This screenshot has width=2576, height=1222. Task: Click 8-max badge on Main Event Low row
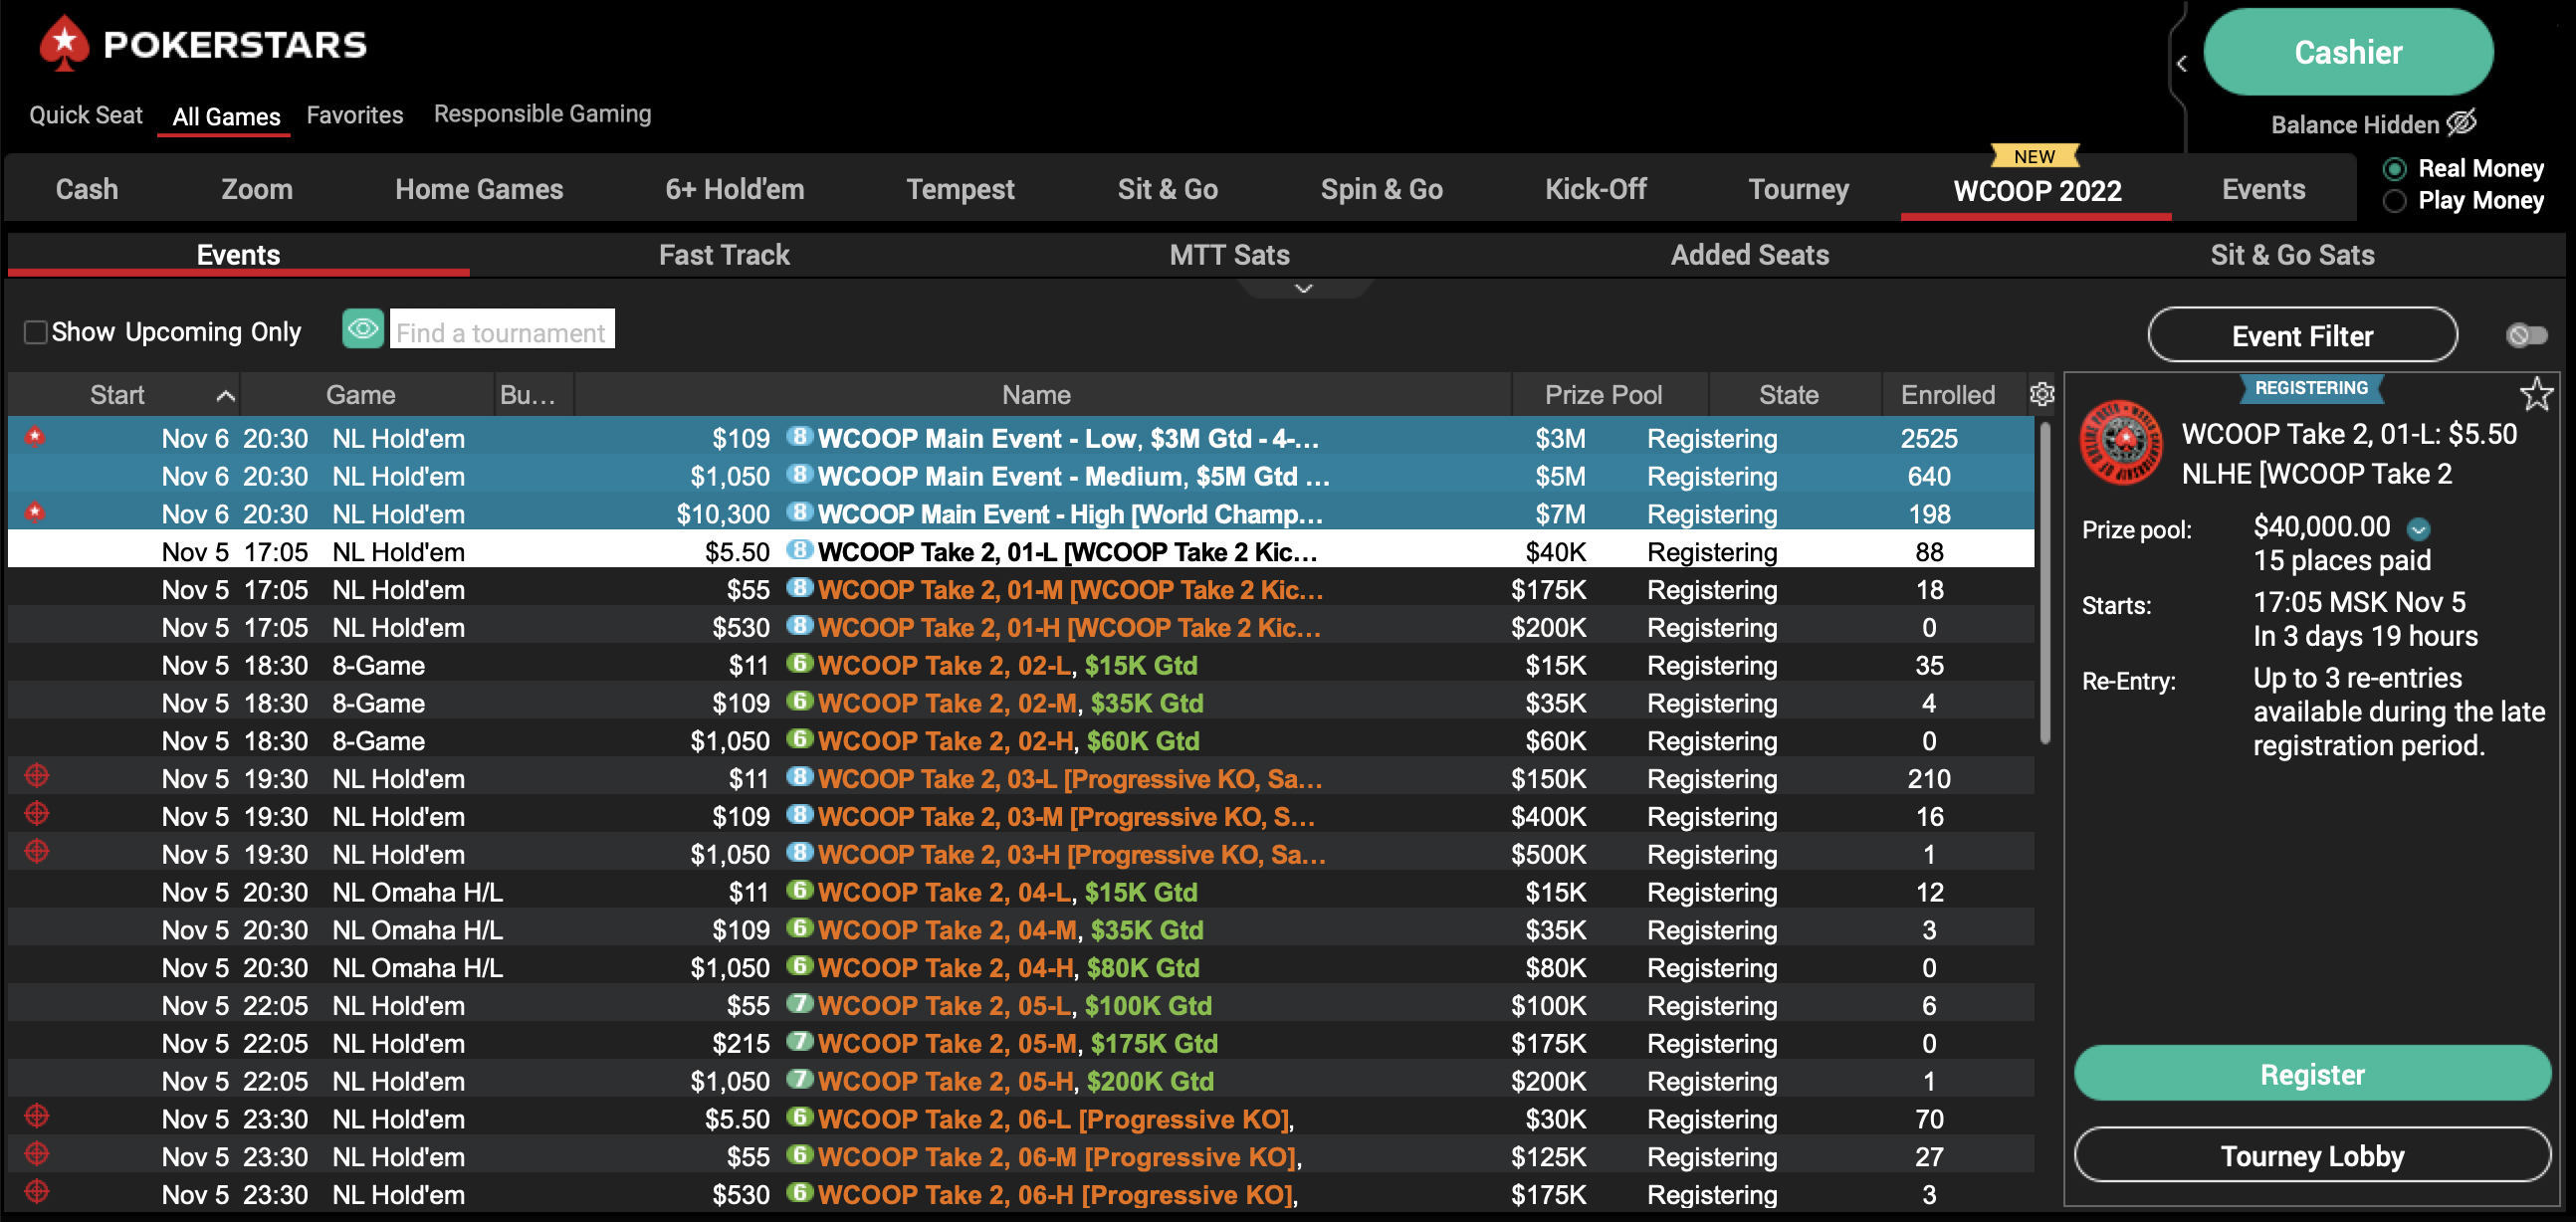click(798, 436)
